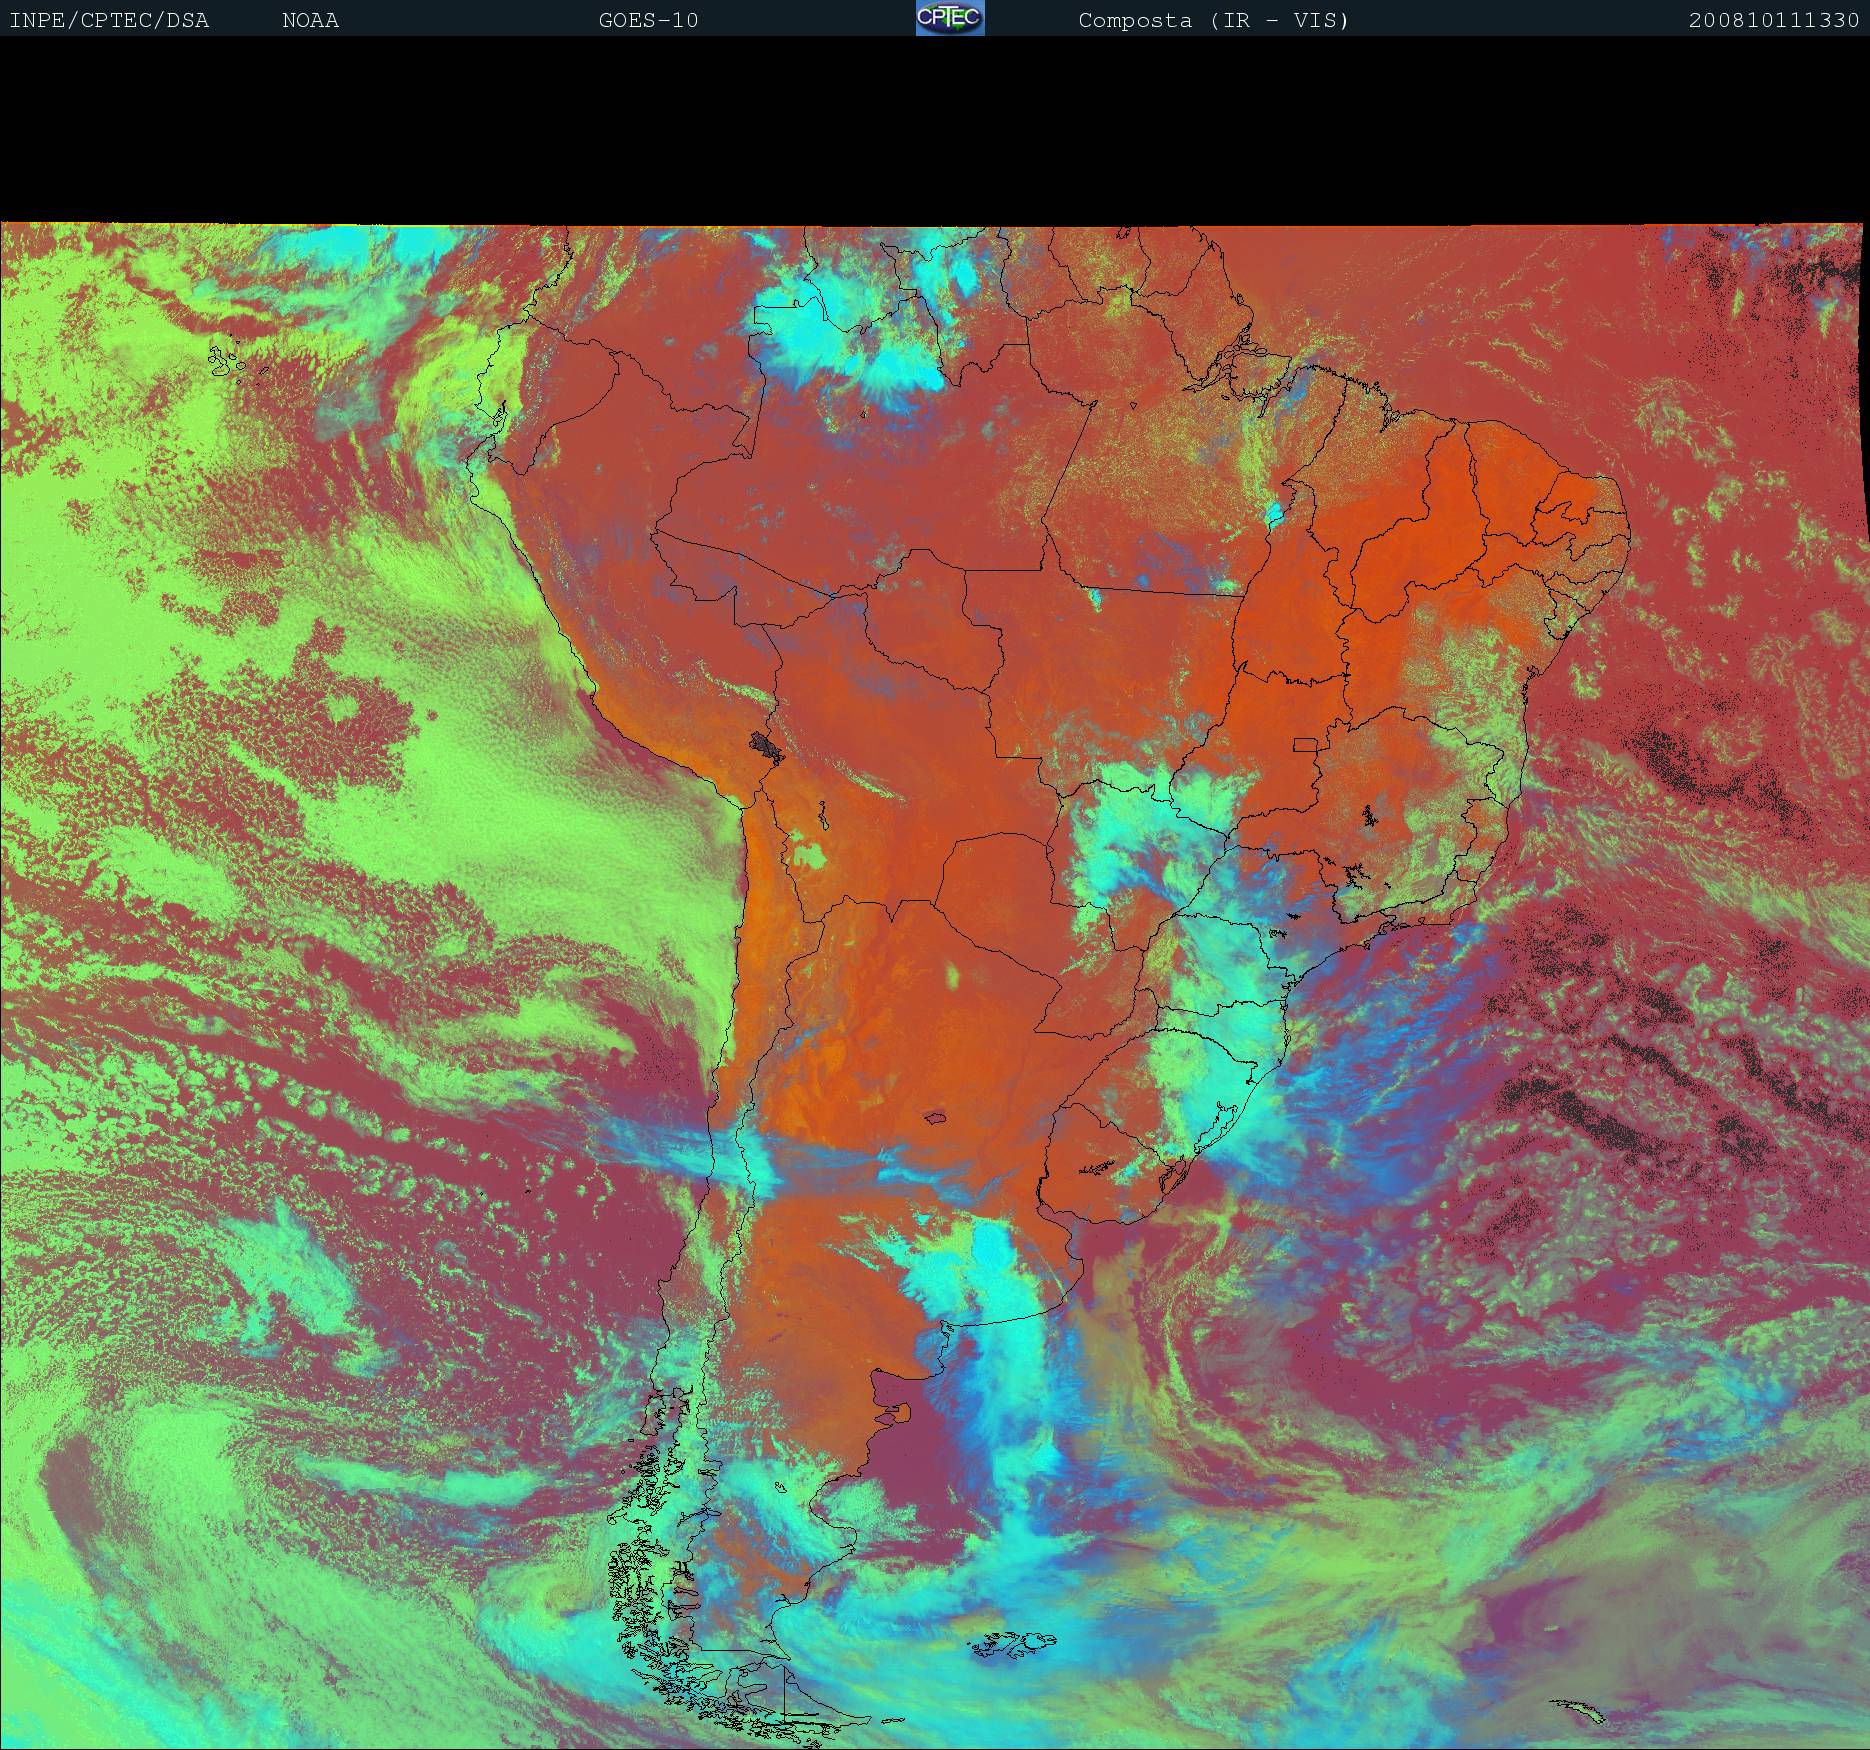Click the green Salar de Uyuni patch
Screen dimensions: 1870x1750
click(x=809, y=855)
